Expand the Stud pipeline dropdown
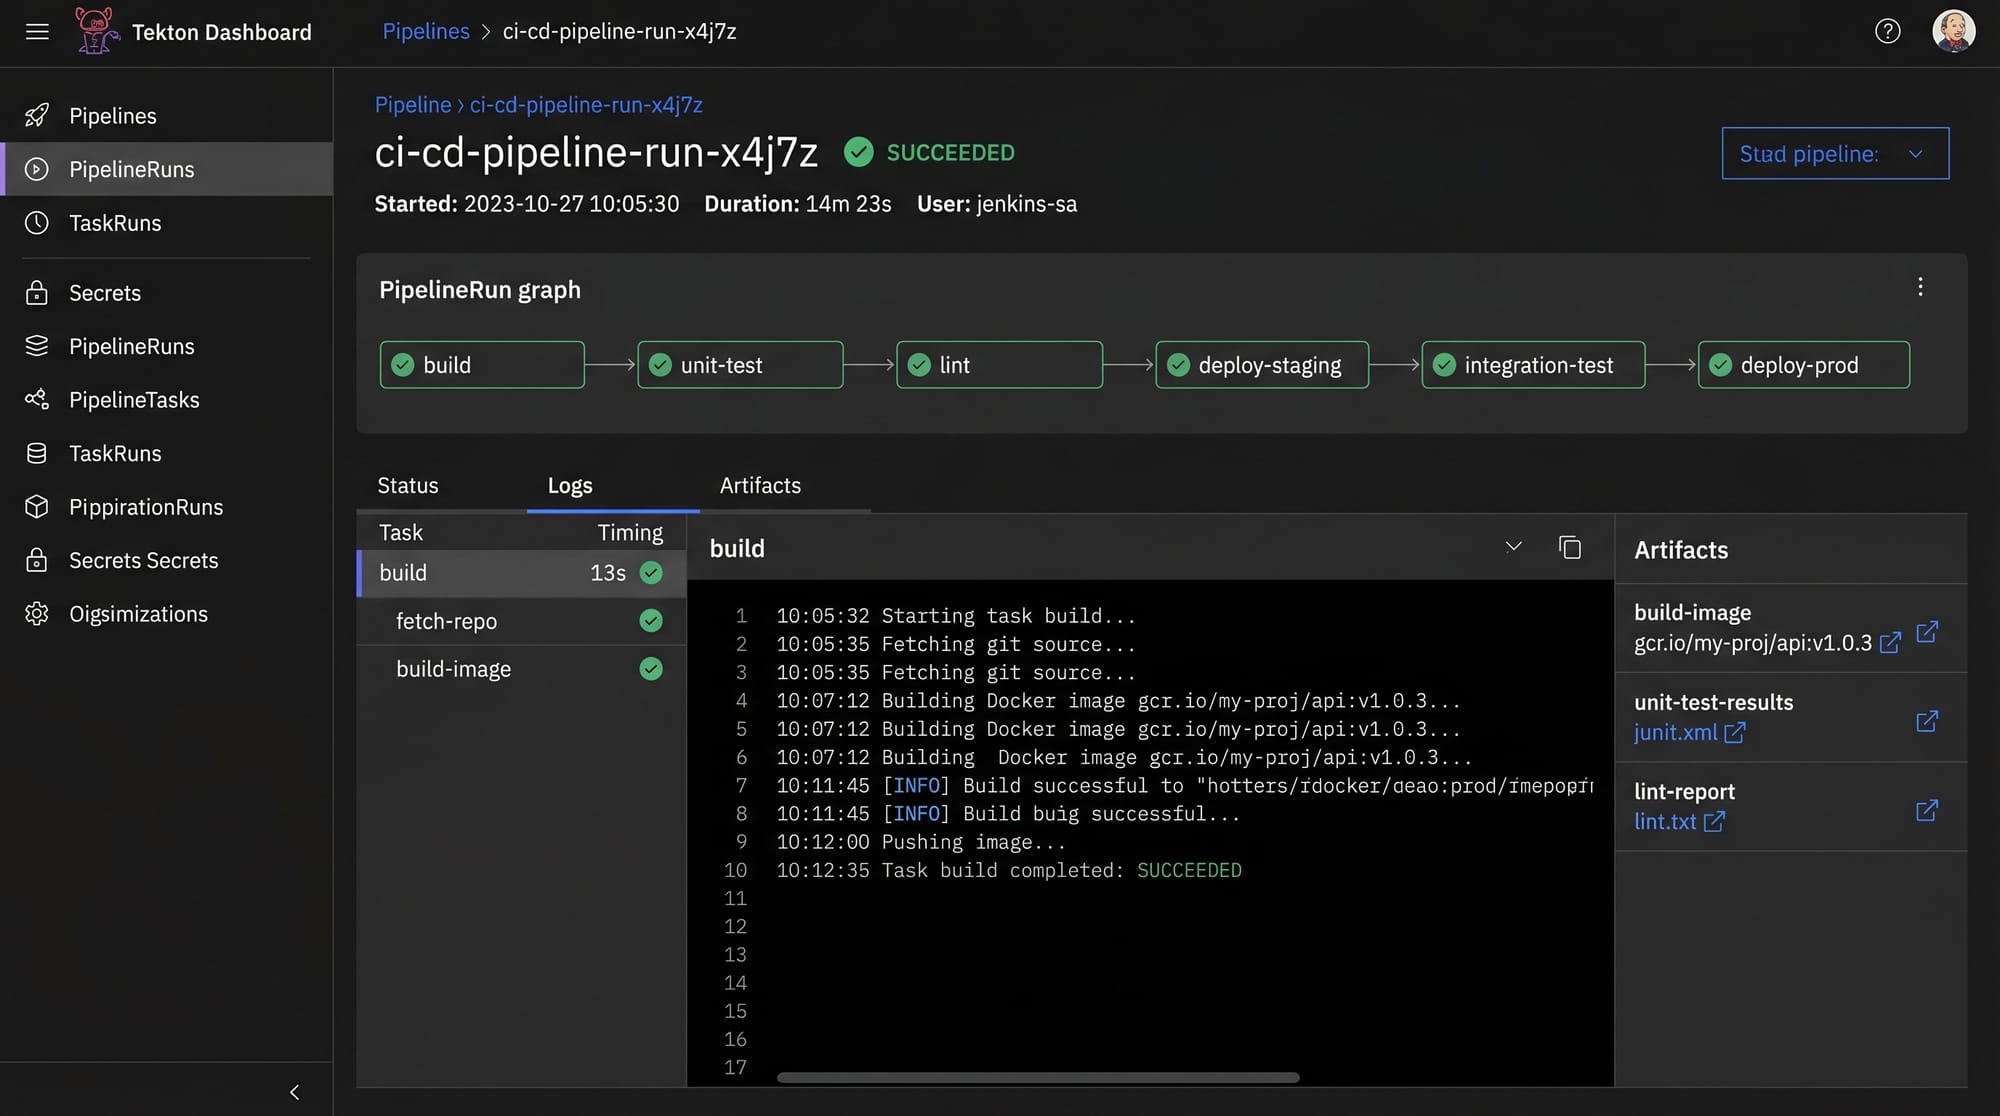Screen dimensions: 2000x1116 pos(1834,154)
